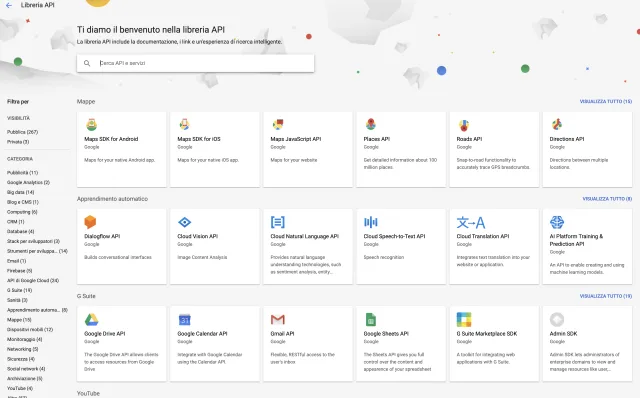Open Visualizza tutto for Mappe section
This screenshot has width=640, height=398.
pos(606,101)
